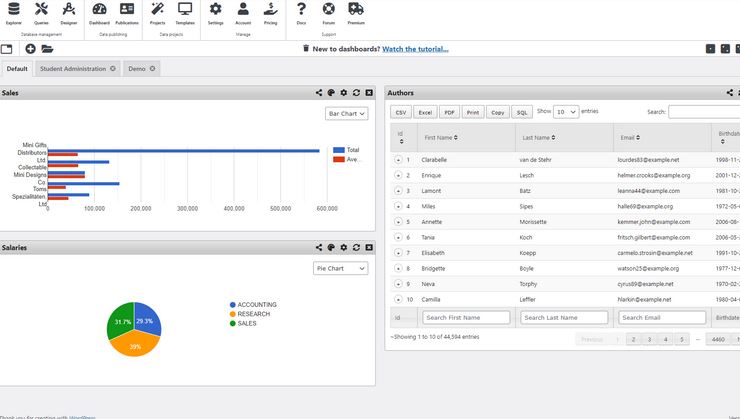Screen dimensions: 740x419
Task: Export Authors table as CSV
Action: coord(401,112)
